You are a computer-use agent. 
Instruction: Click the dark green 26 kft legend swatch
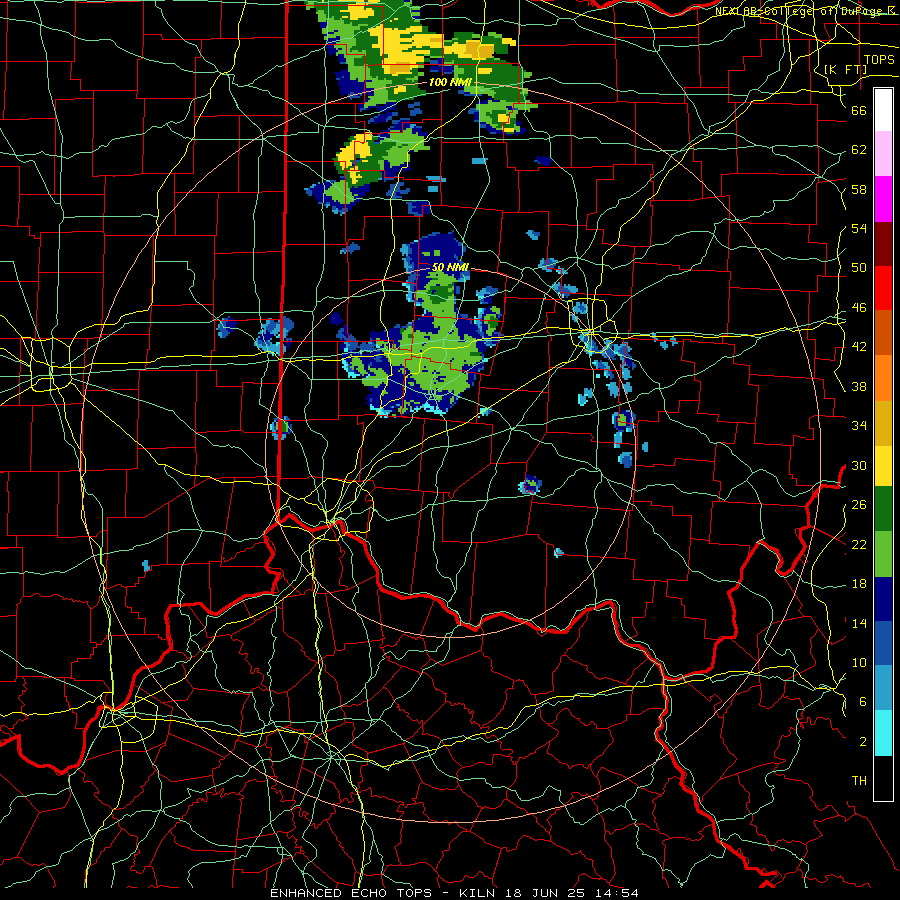[883, 509]
